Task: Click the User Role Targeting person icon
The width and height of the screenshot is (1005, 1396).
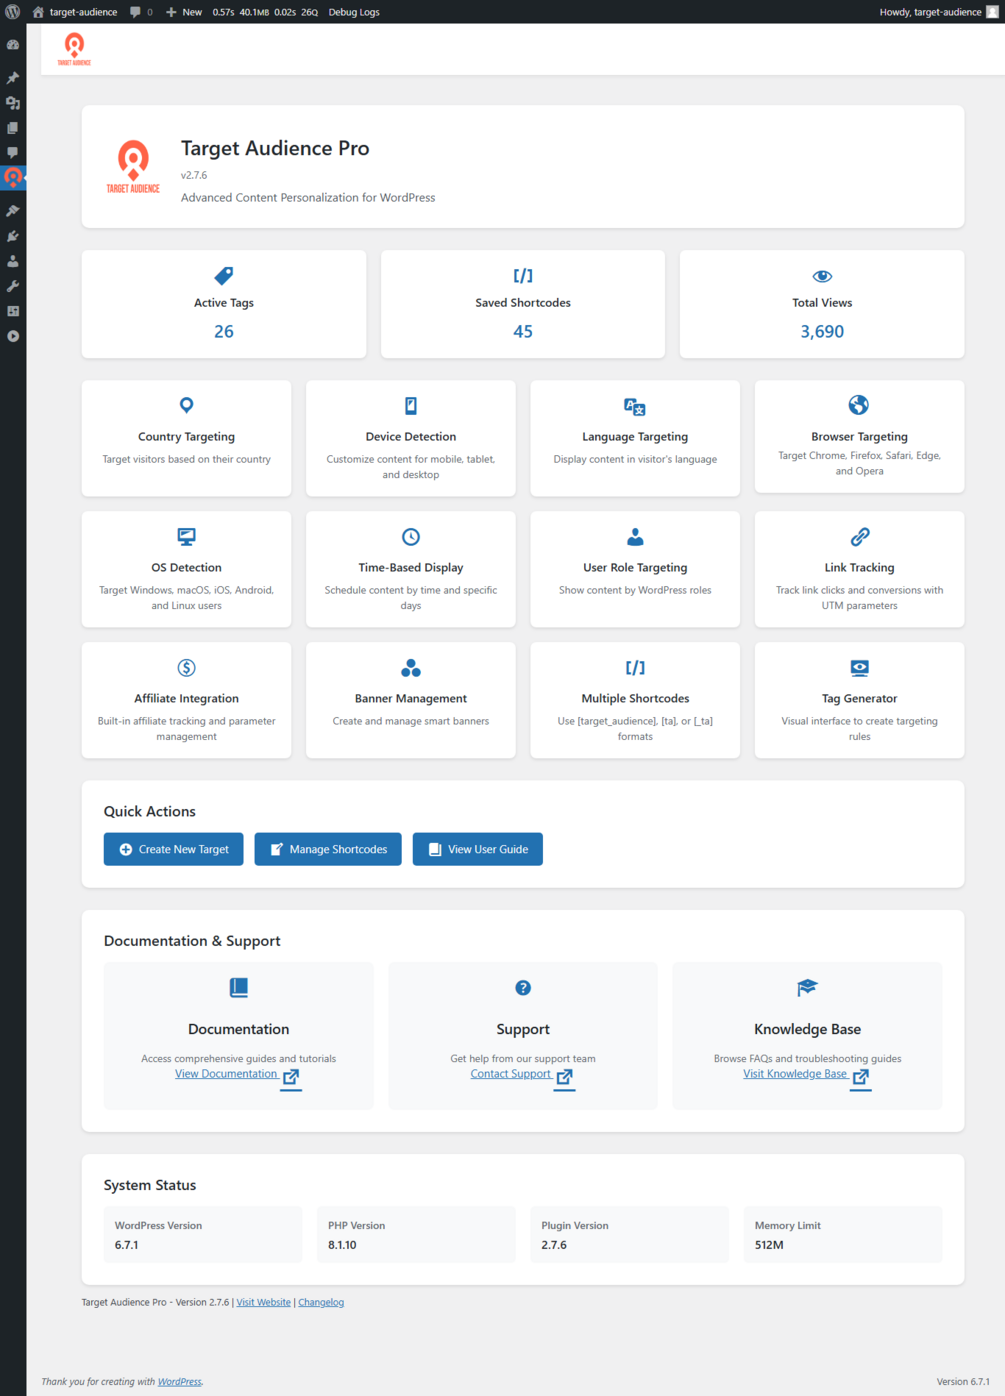Action: [635, 537]
